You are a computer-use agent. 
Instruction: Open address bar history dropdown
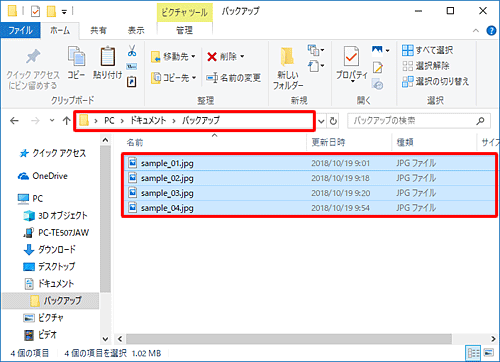(x=321, y=121)
